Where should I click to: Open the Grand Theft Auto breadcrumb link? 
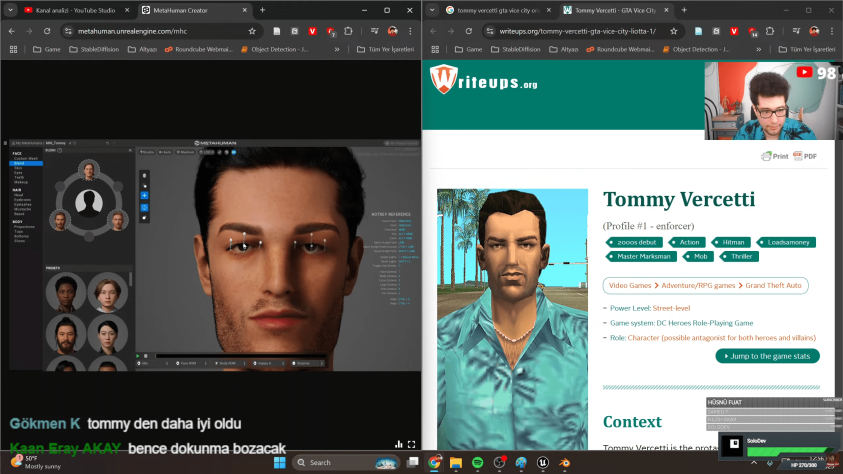[x=773, y=286]
